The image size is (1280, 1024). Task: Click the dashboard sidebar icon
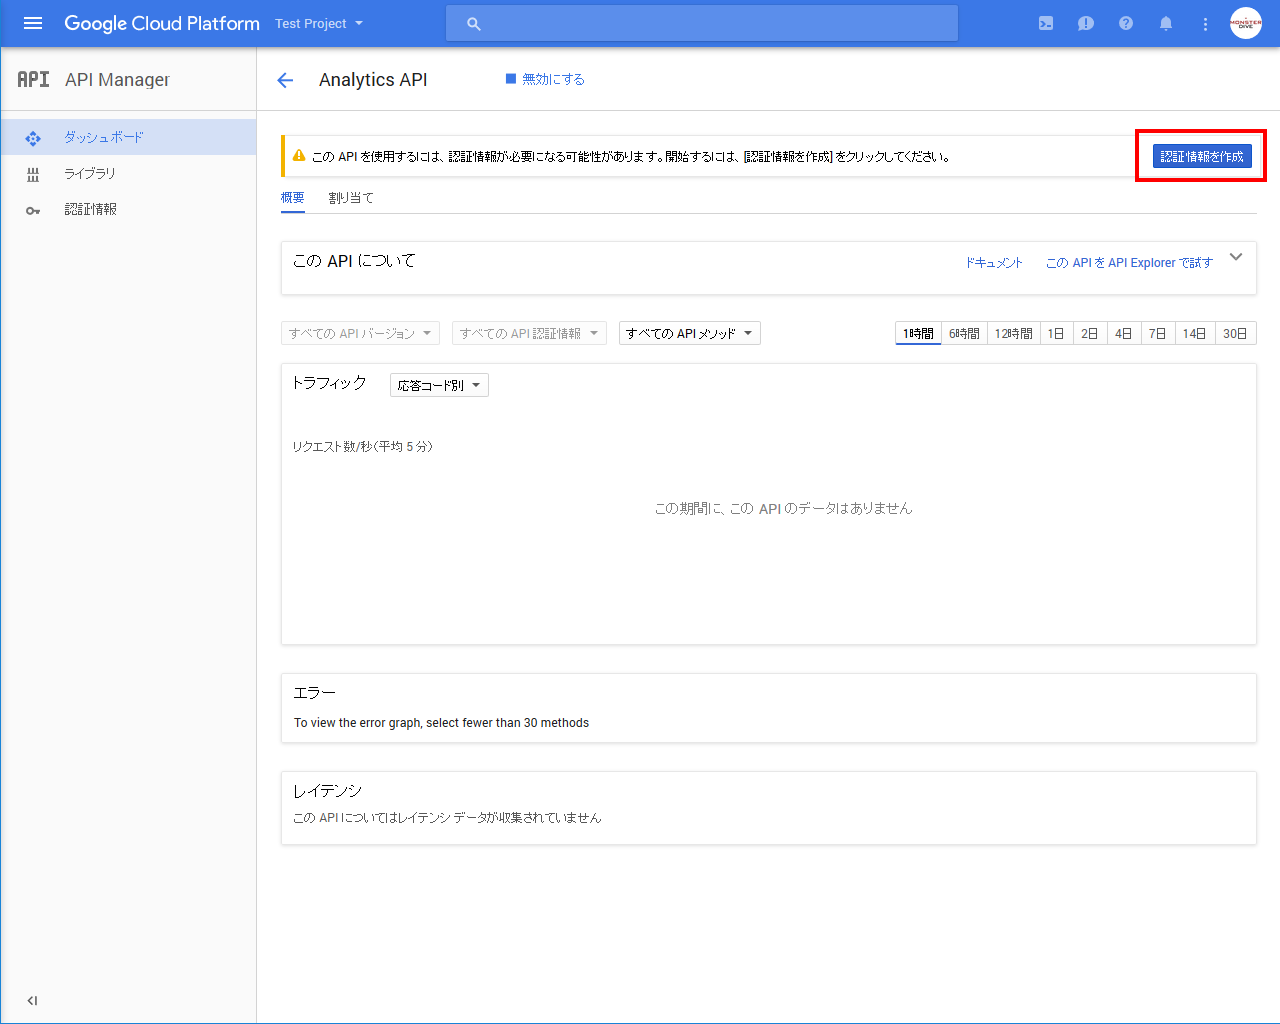coord(33,138)
